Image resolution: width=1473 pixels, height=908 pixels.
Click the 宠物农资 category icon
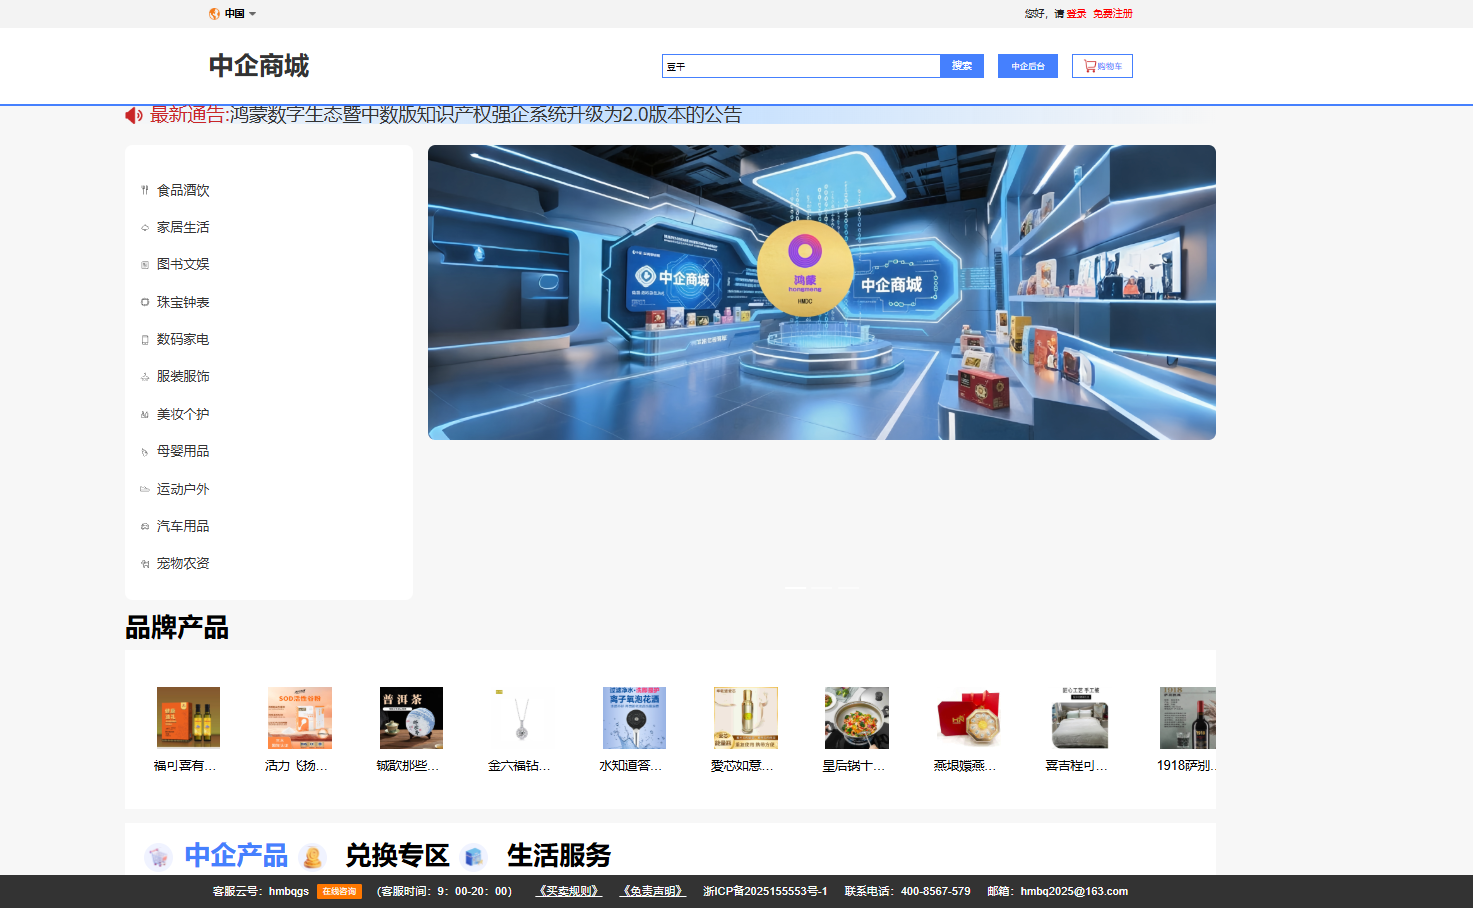click(x=144, y=563)
